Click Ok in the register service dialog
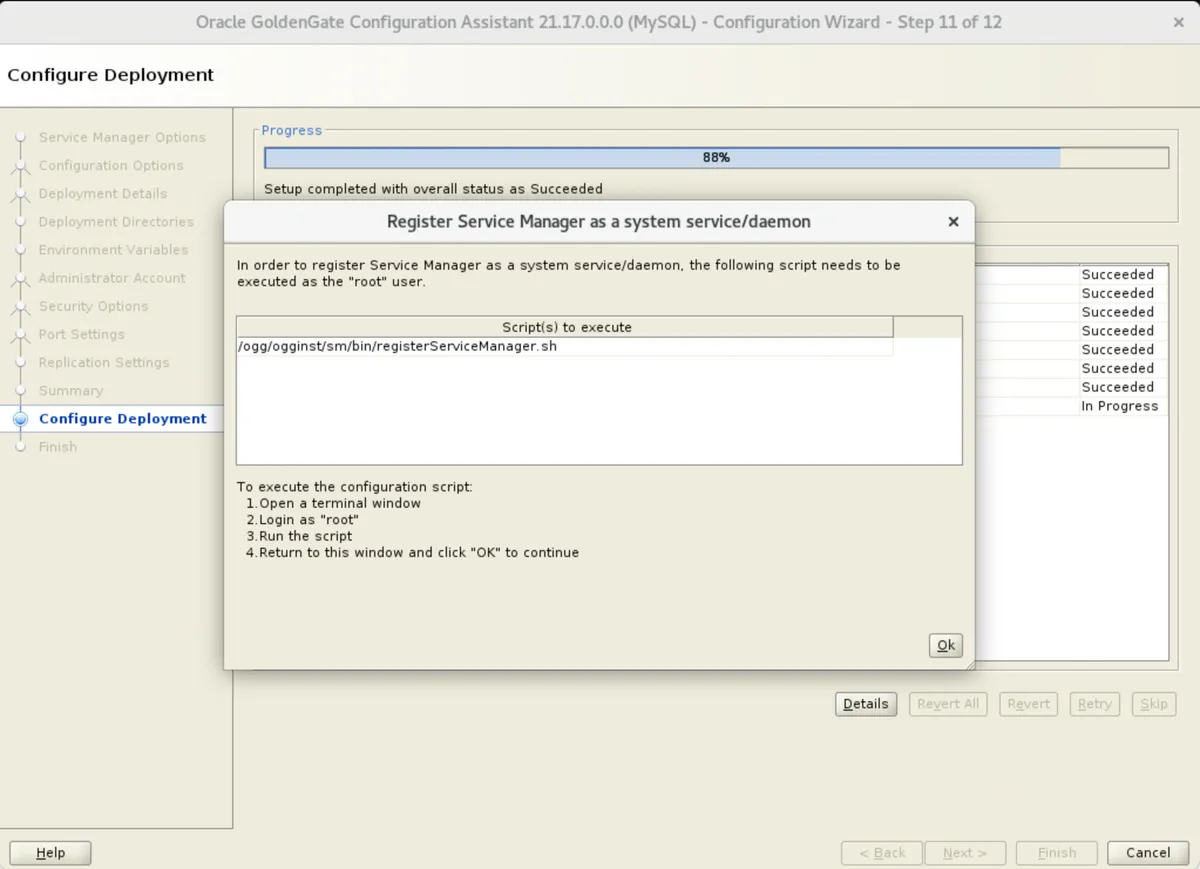This screenshot has width=1200, height=869. (x=945, y=645)
